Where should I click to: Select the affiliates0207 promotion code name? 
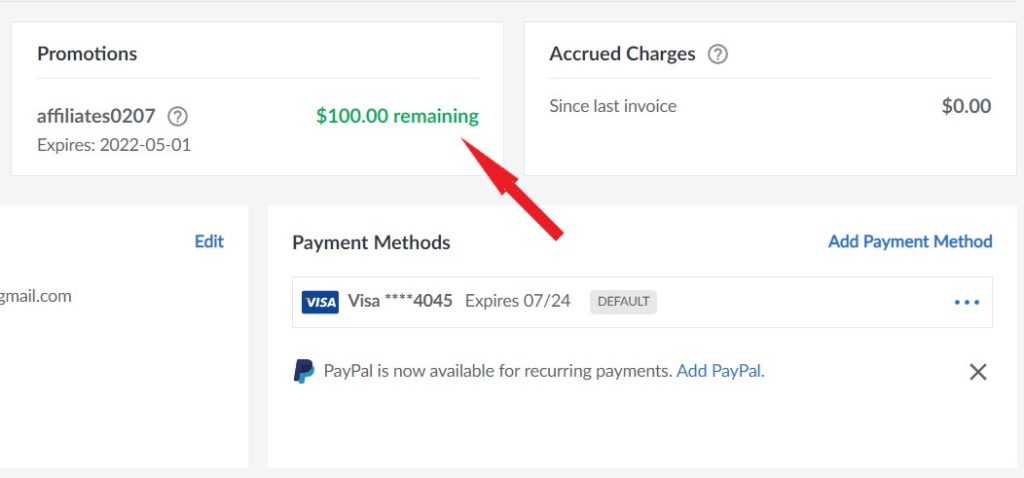[96, 116]
